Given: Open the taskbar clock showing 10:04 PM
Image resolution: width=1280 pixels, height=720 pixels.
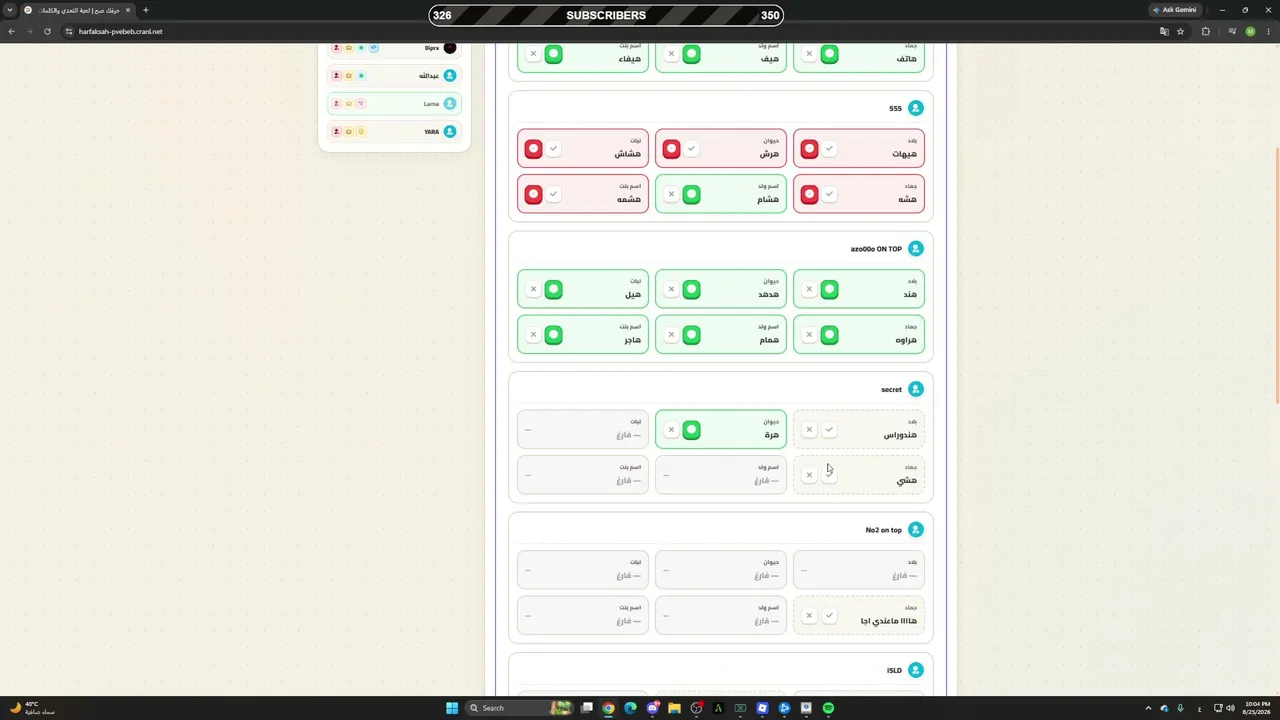Looking at the screenshot, I should tap(1258, 708).
